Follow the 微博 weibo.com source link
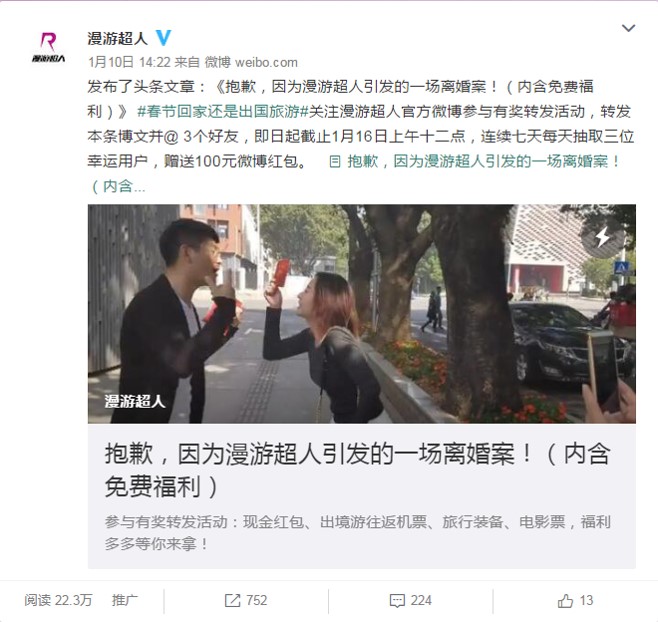658x622 pixels. click(251, 63)
